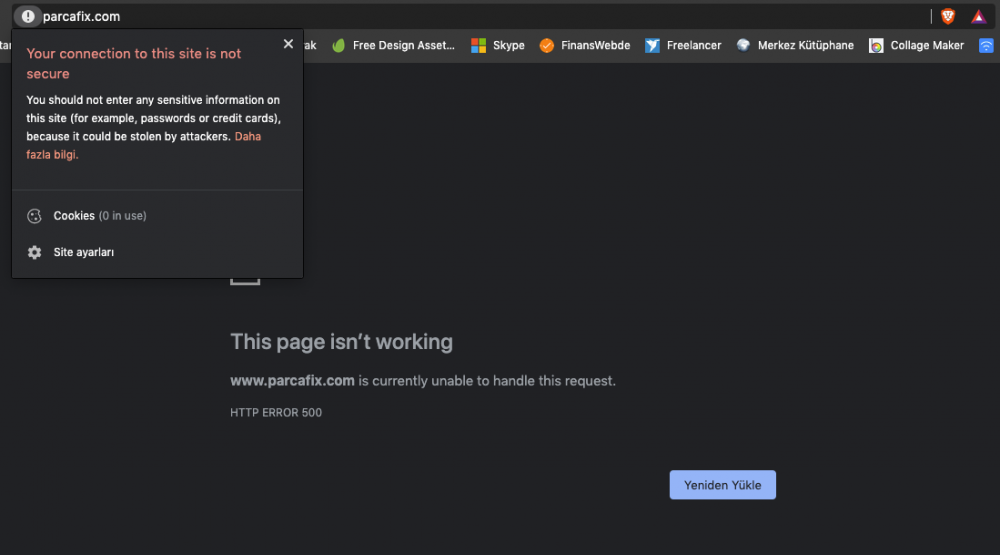The image size is (1000, 555).
Task: Click the not-secure warning icon in address bar
Action: 27,17
